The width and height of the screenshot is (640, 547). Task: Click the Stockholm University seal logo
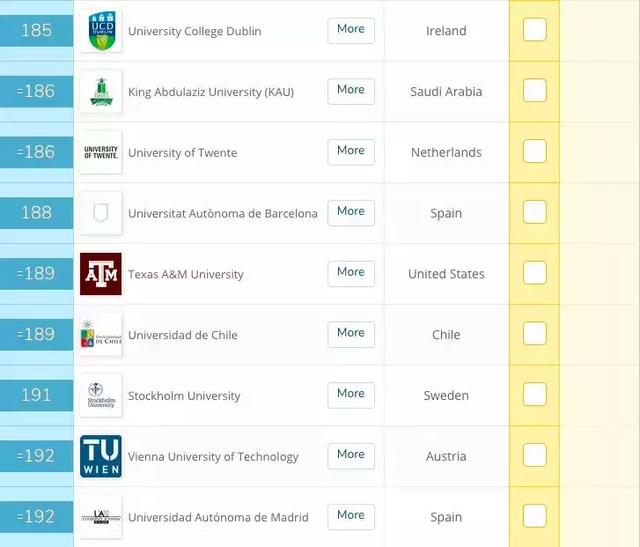coord(101,396)
